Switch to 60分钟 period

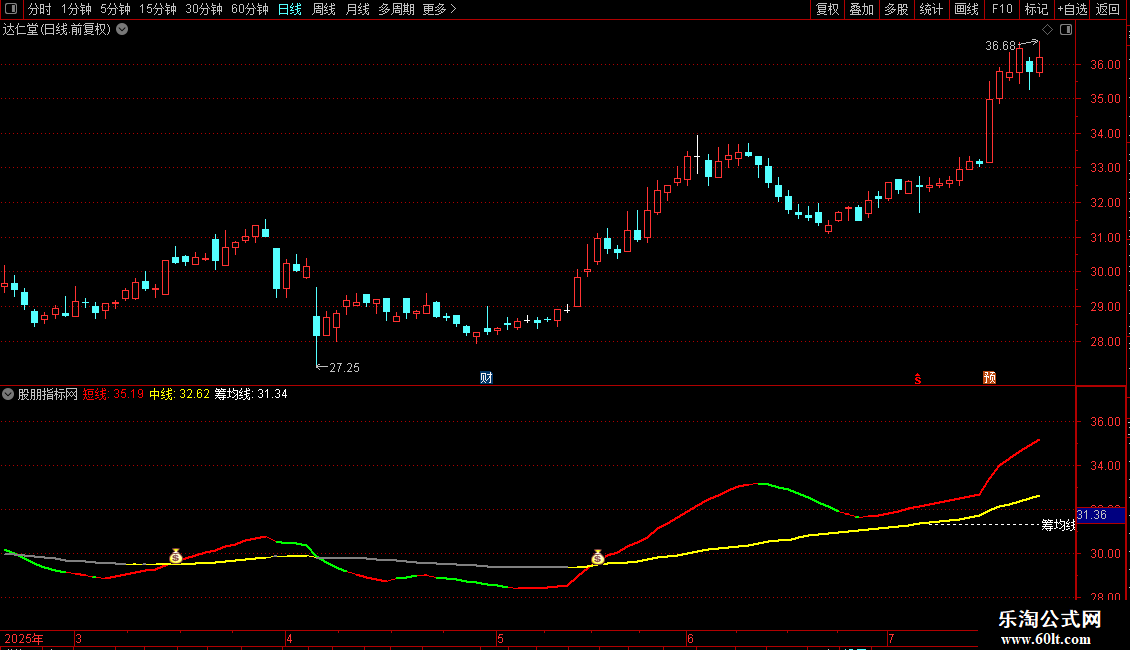[x=250, y=9]
